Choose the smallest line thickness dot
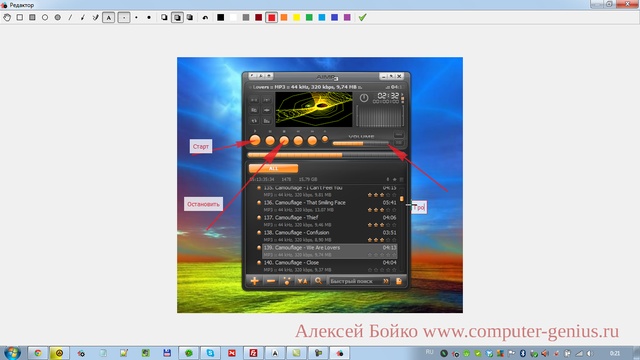The image size is (640, 360). [x=124, y=18]
